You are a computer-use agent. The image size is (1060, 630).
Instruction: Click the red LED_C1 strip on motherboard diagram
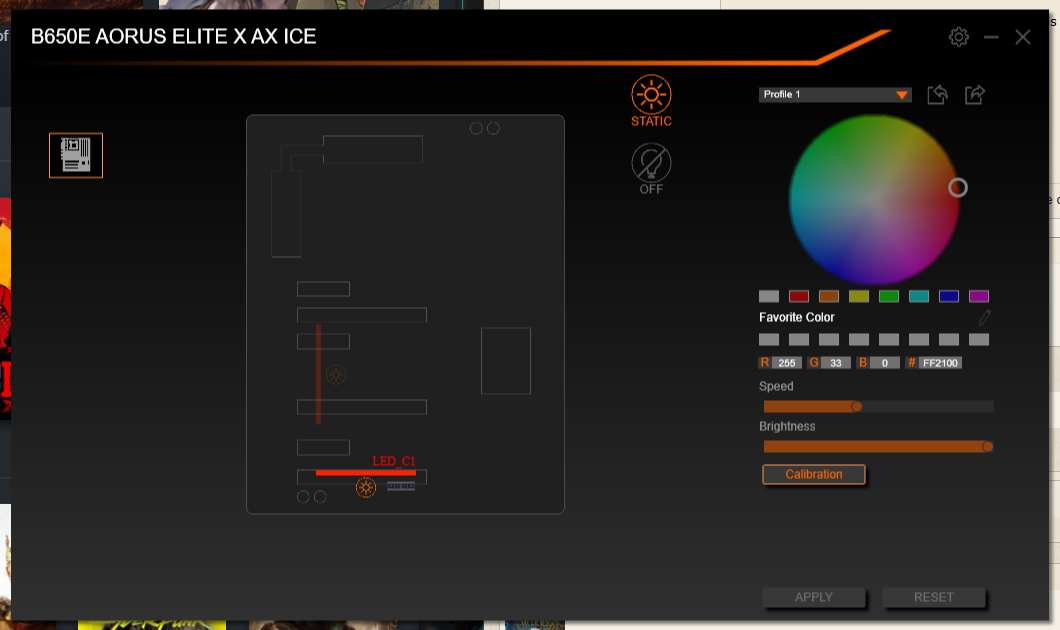pyautogui.click(x=366, y=472)
